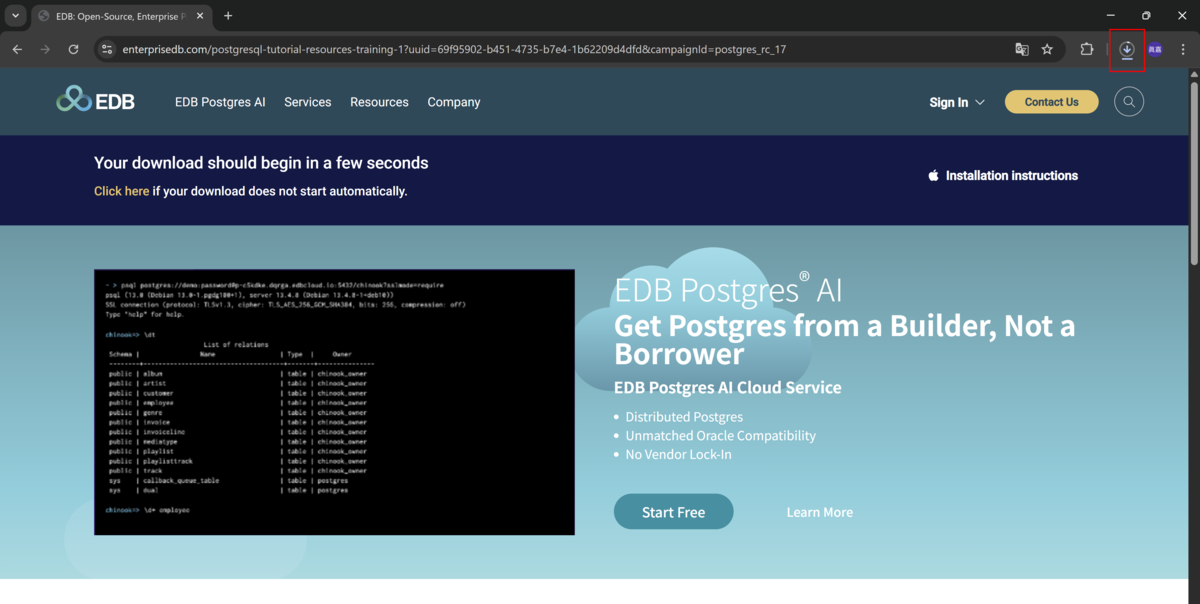Screen dimensions: 1200x604
Task: Open the browser extensions puzzle icon
Action: pos(1086,49)
